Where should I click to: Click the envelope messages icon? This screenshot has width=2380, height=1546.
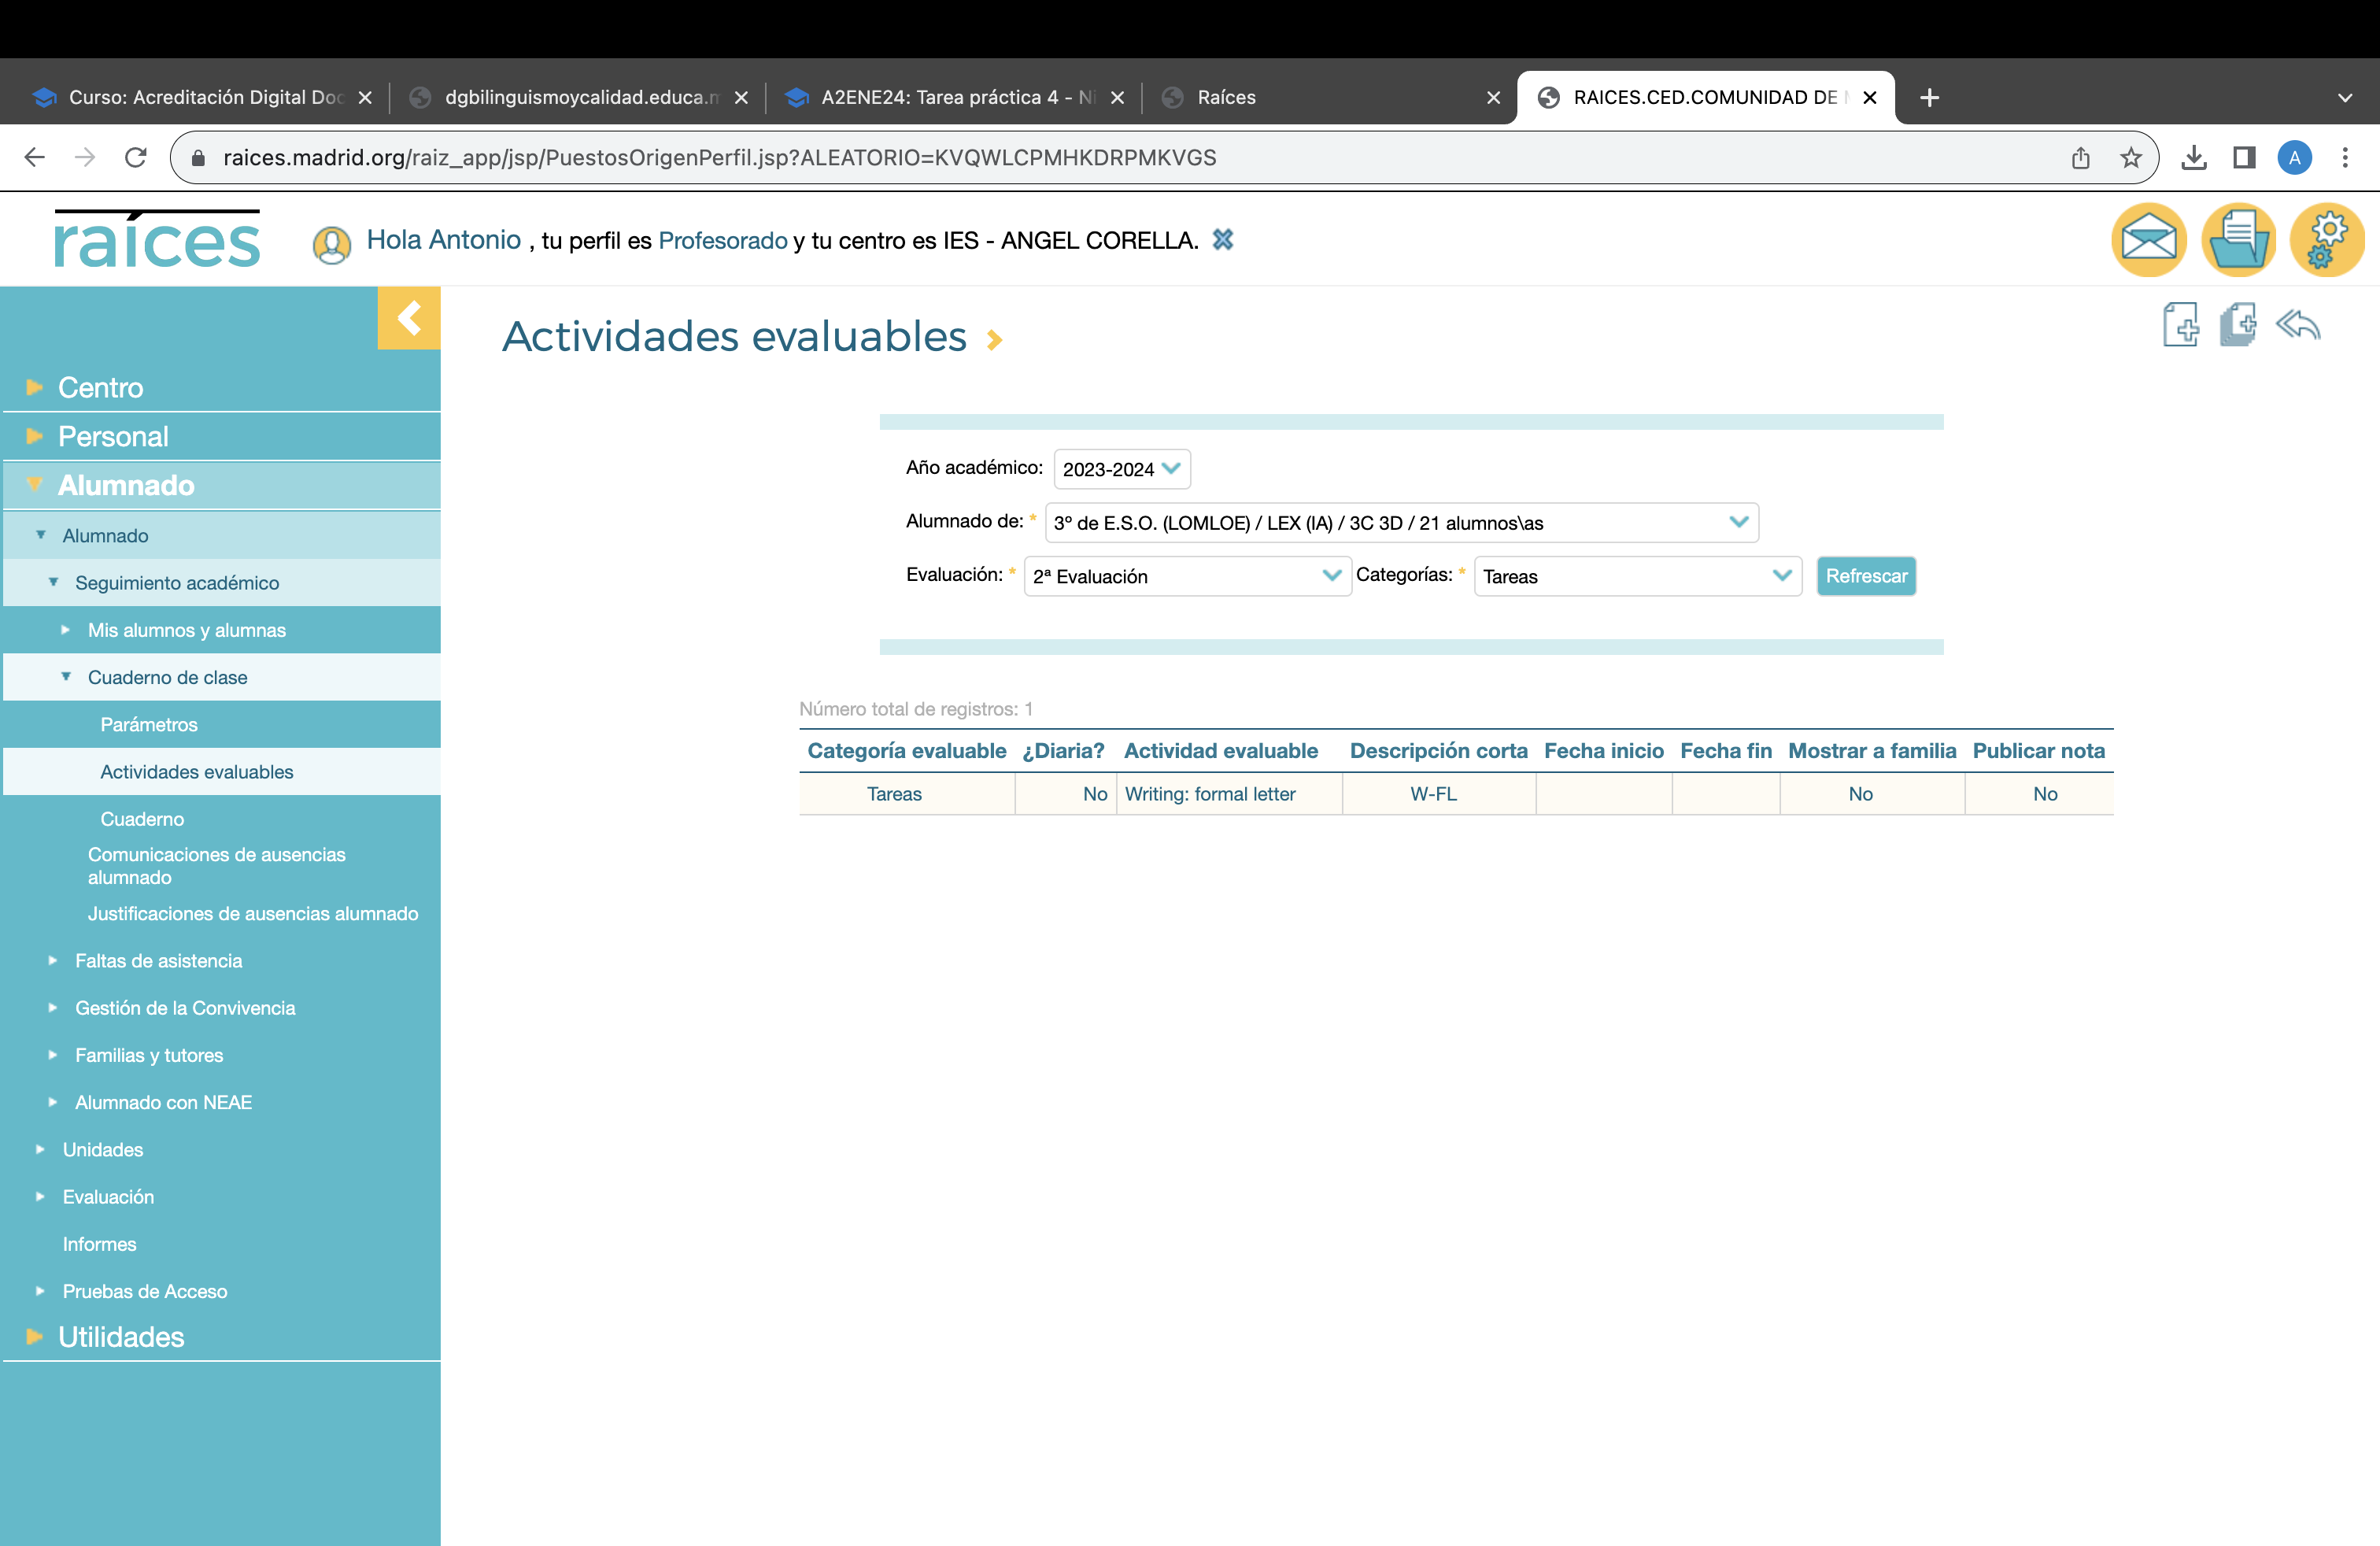point(2147,240)
